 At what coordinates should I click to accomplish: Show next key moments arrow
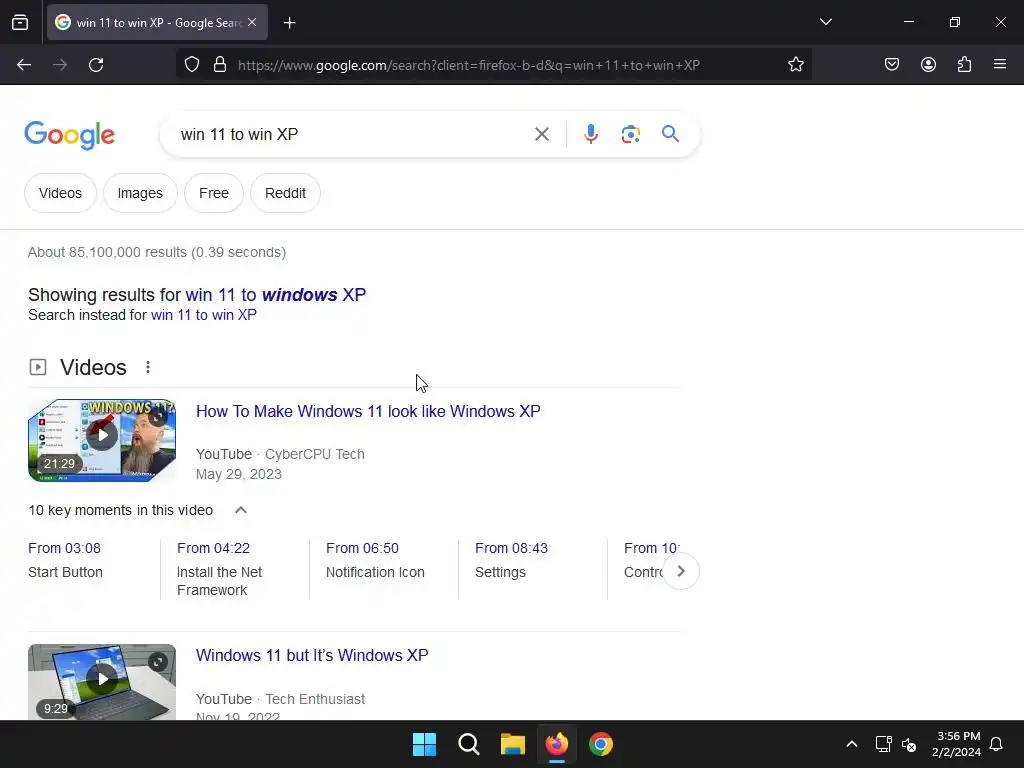click(681, 571)
